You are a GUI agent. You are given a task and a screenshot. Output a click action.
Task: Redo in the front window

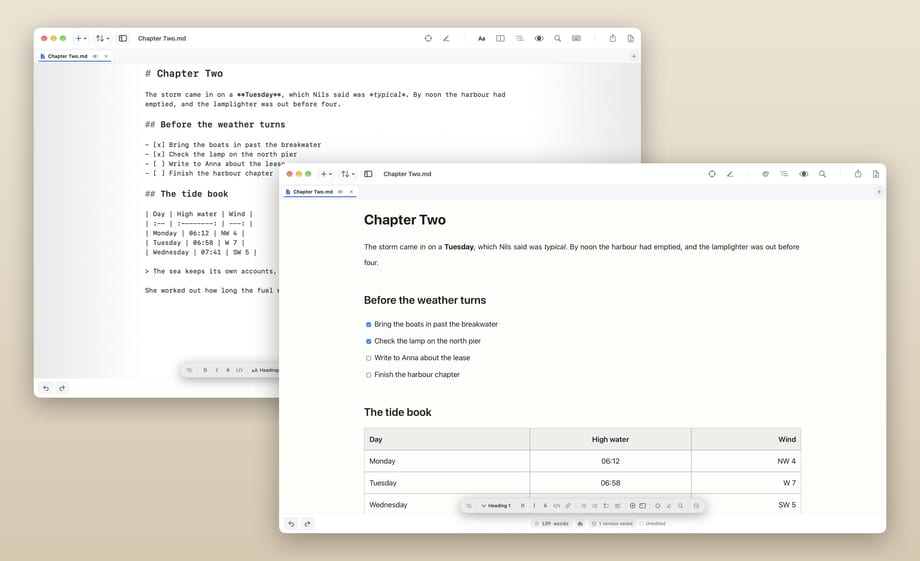[x=307, y=523]
